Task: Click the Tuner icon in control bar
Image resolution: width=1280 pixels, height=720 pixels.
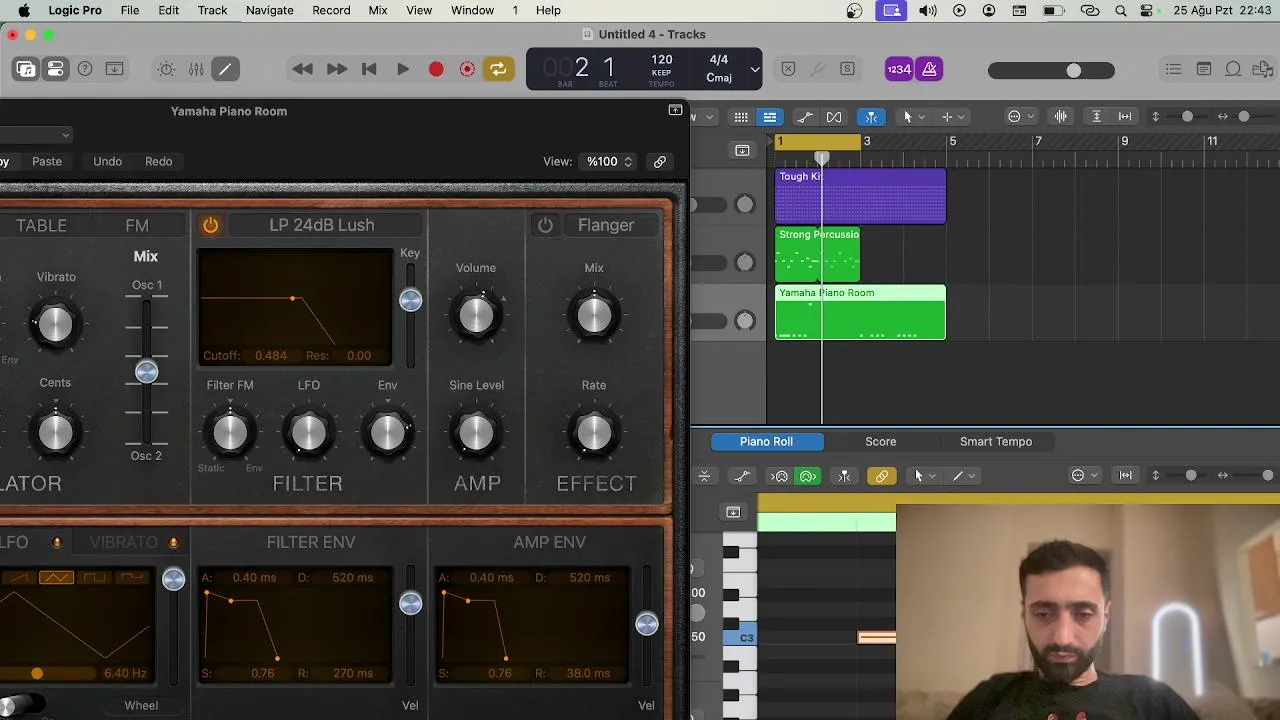Action: click(x=818, y=69)
